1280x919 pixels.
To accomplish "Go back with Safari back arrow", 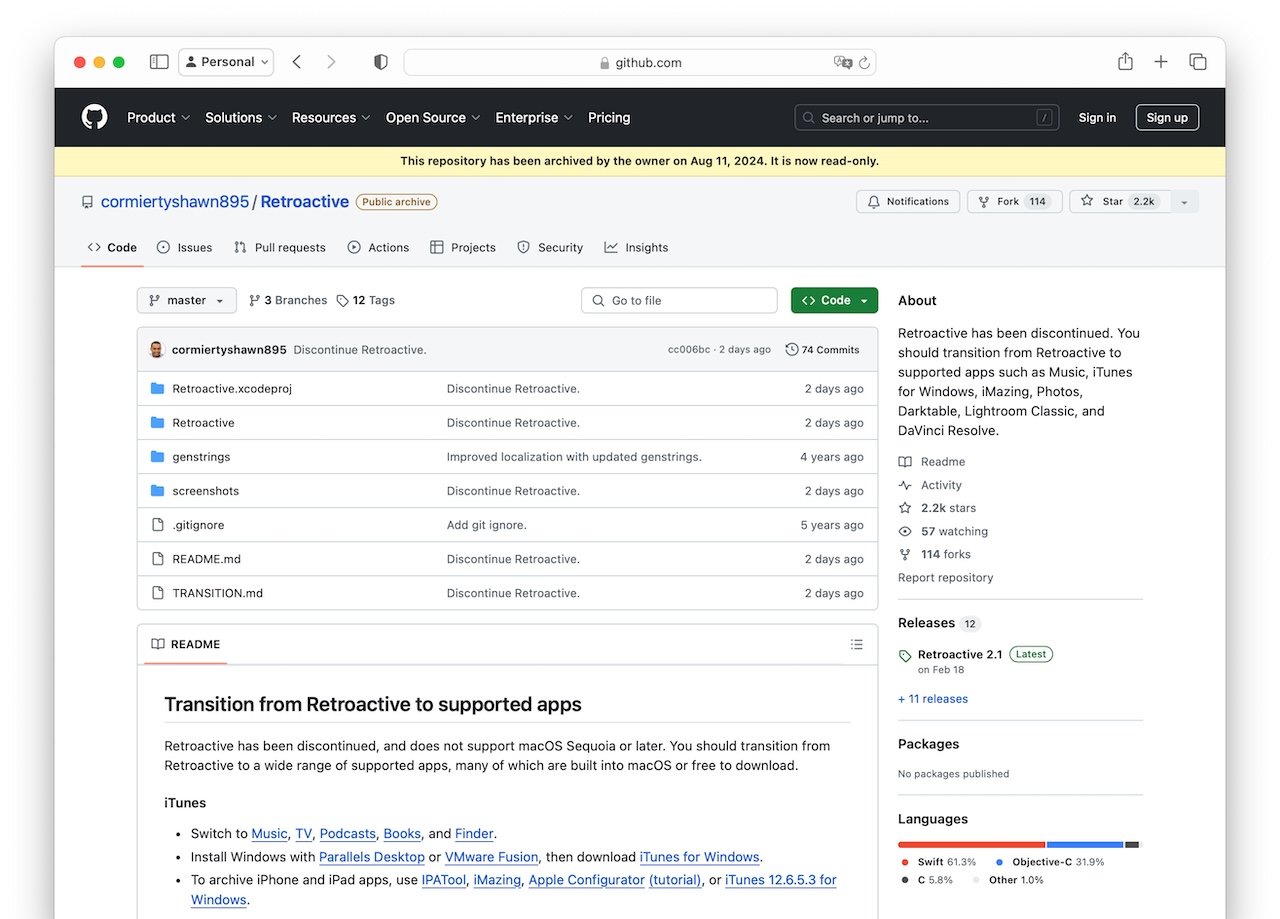I will tap(297, 62).
